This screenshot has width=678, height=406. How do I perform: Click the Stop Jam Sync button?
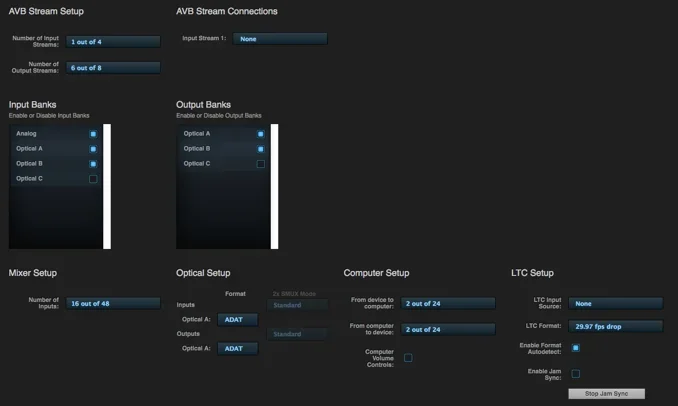click(606, 394)
